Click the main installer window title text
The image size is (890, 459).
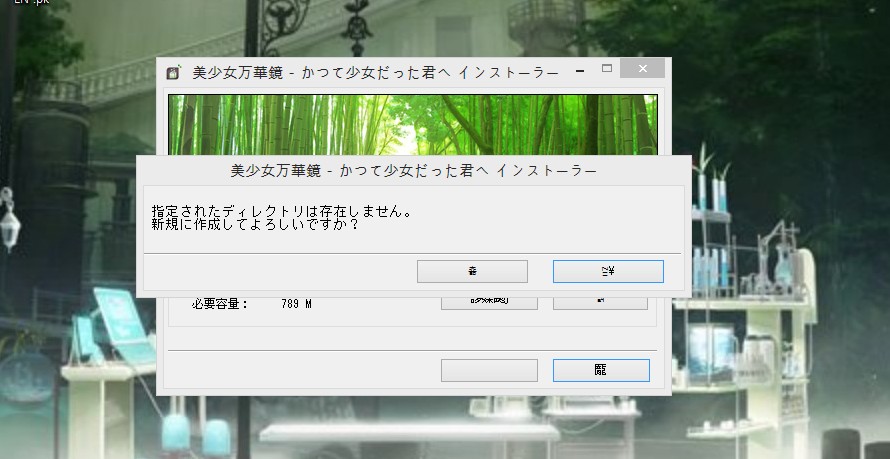tap(374, 72)
